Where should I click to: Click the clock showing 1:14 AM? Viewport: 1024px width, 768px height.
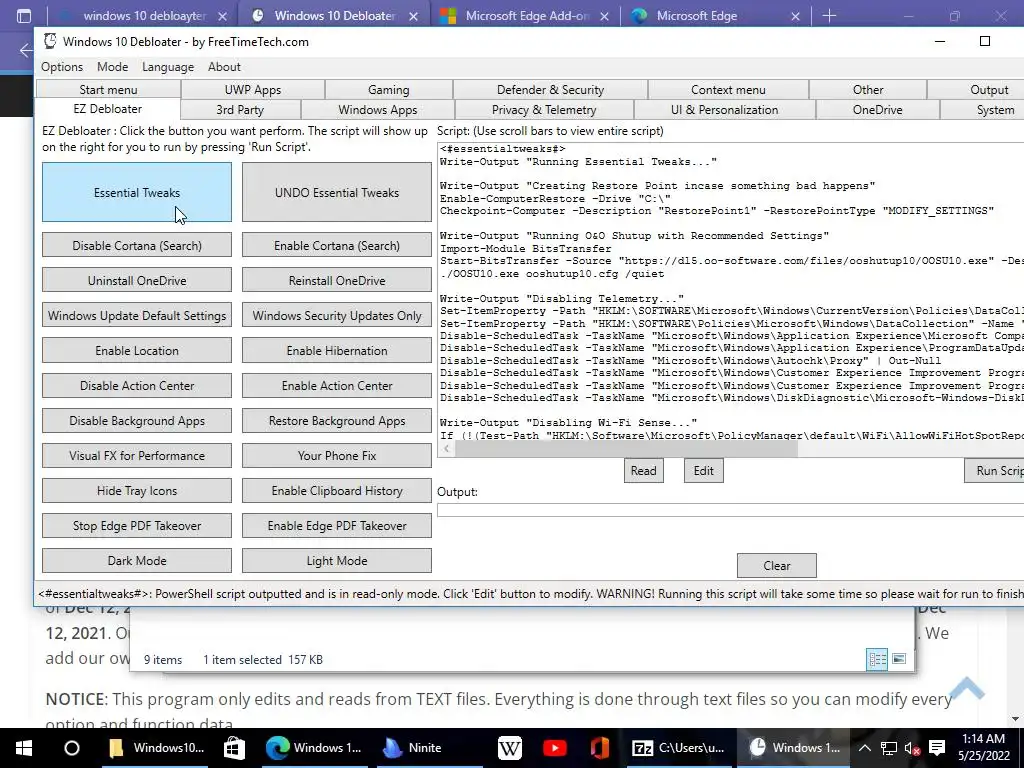[983, 739]
